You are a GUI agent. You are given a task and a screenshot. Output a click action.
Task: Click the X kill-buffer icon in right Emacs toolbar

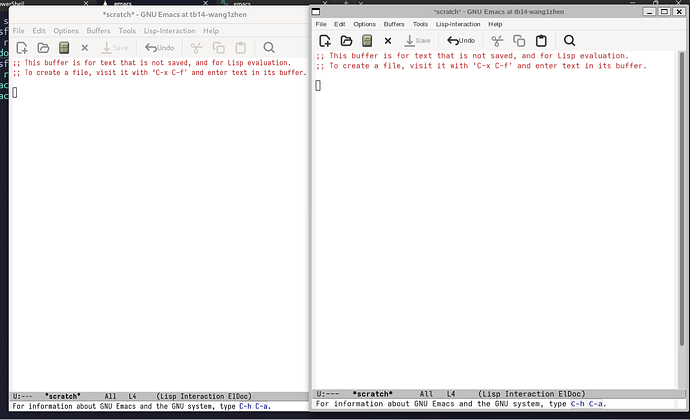click(388, 41)
